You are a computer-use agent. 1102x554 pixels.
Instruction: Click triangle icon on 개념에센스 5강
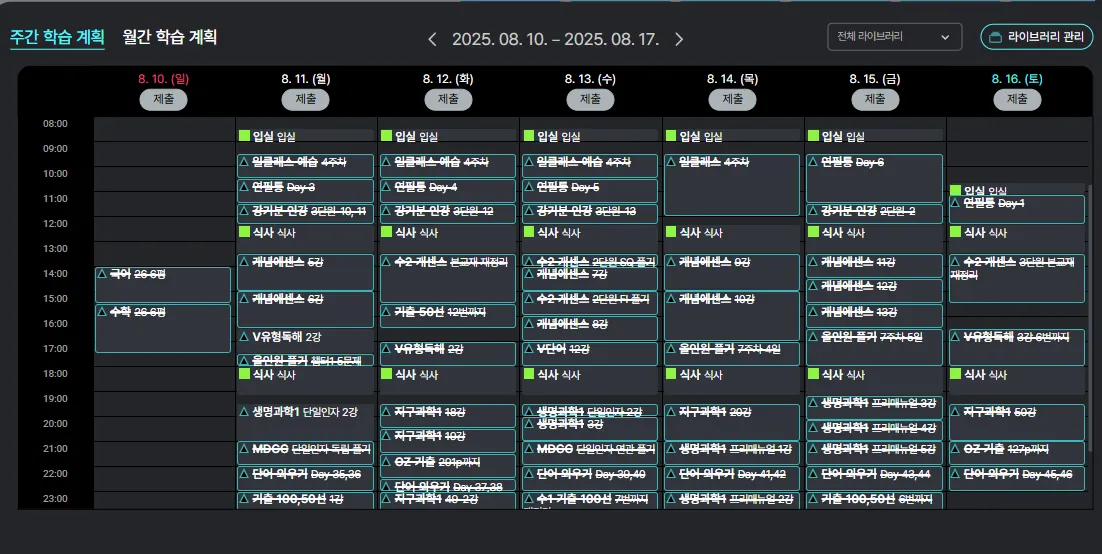pyautogui.click(x=245, y=262)
